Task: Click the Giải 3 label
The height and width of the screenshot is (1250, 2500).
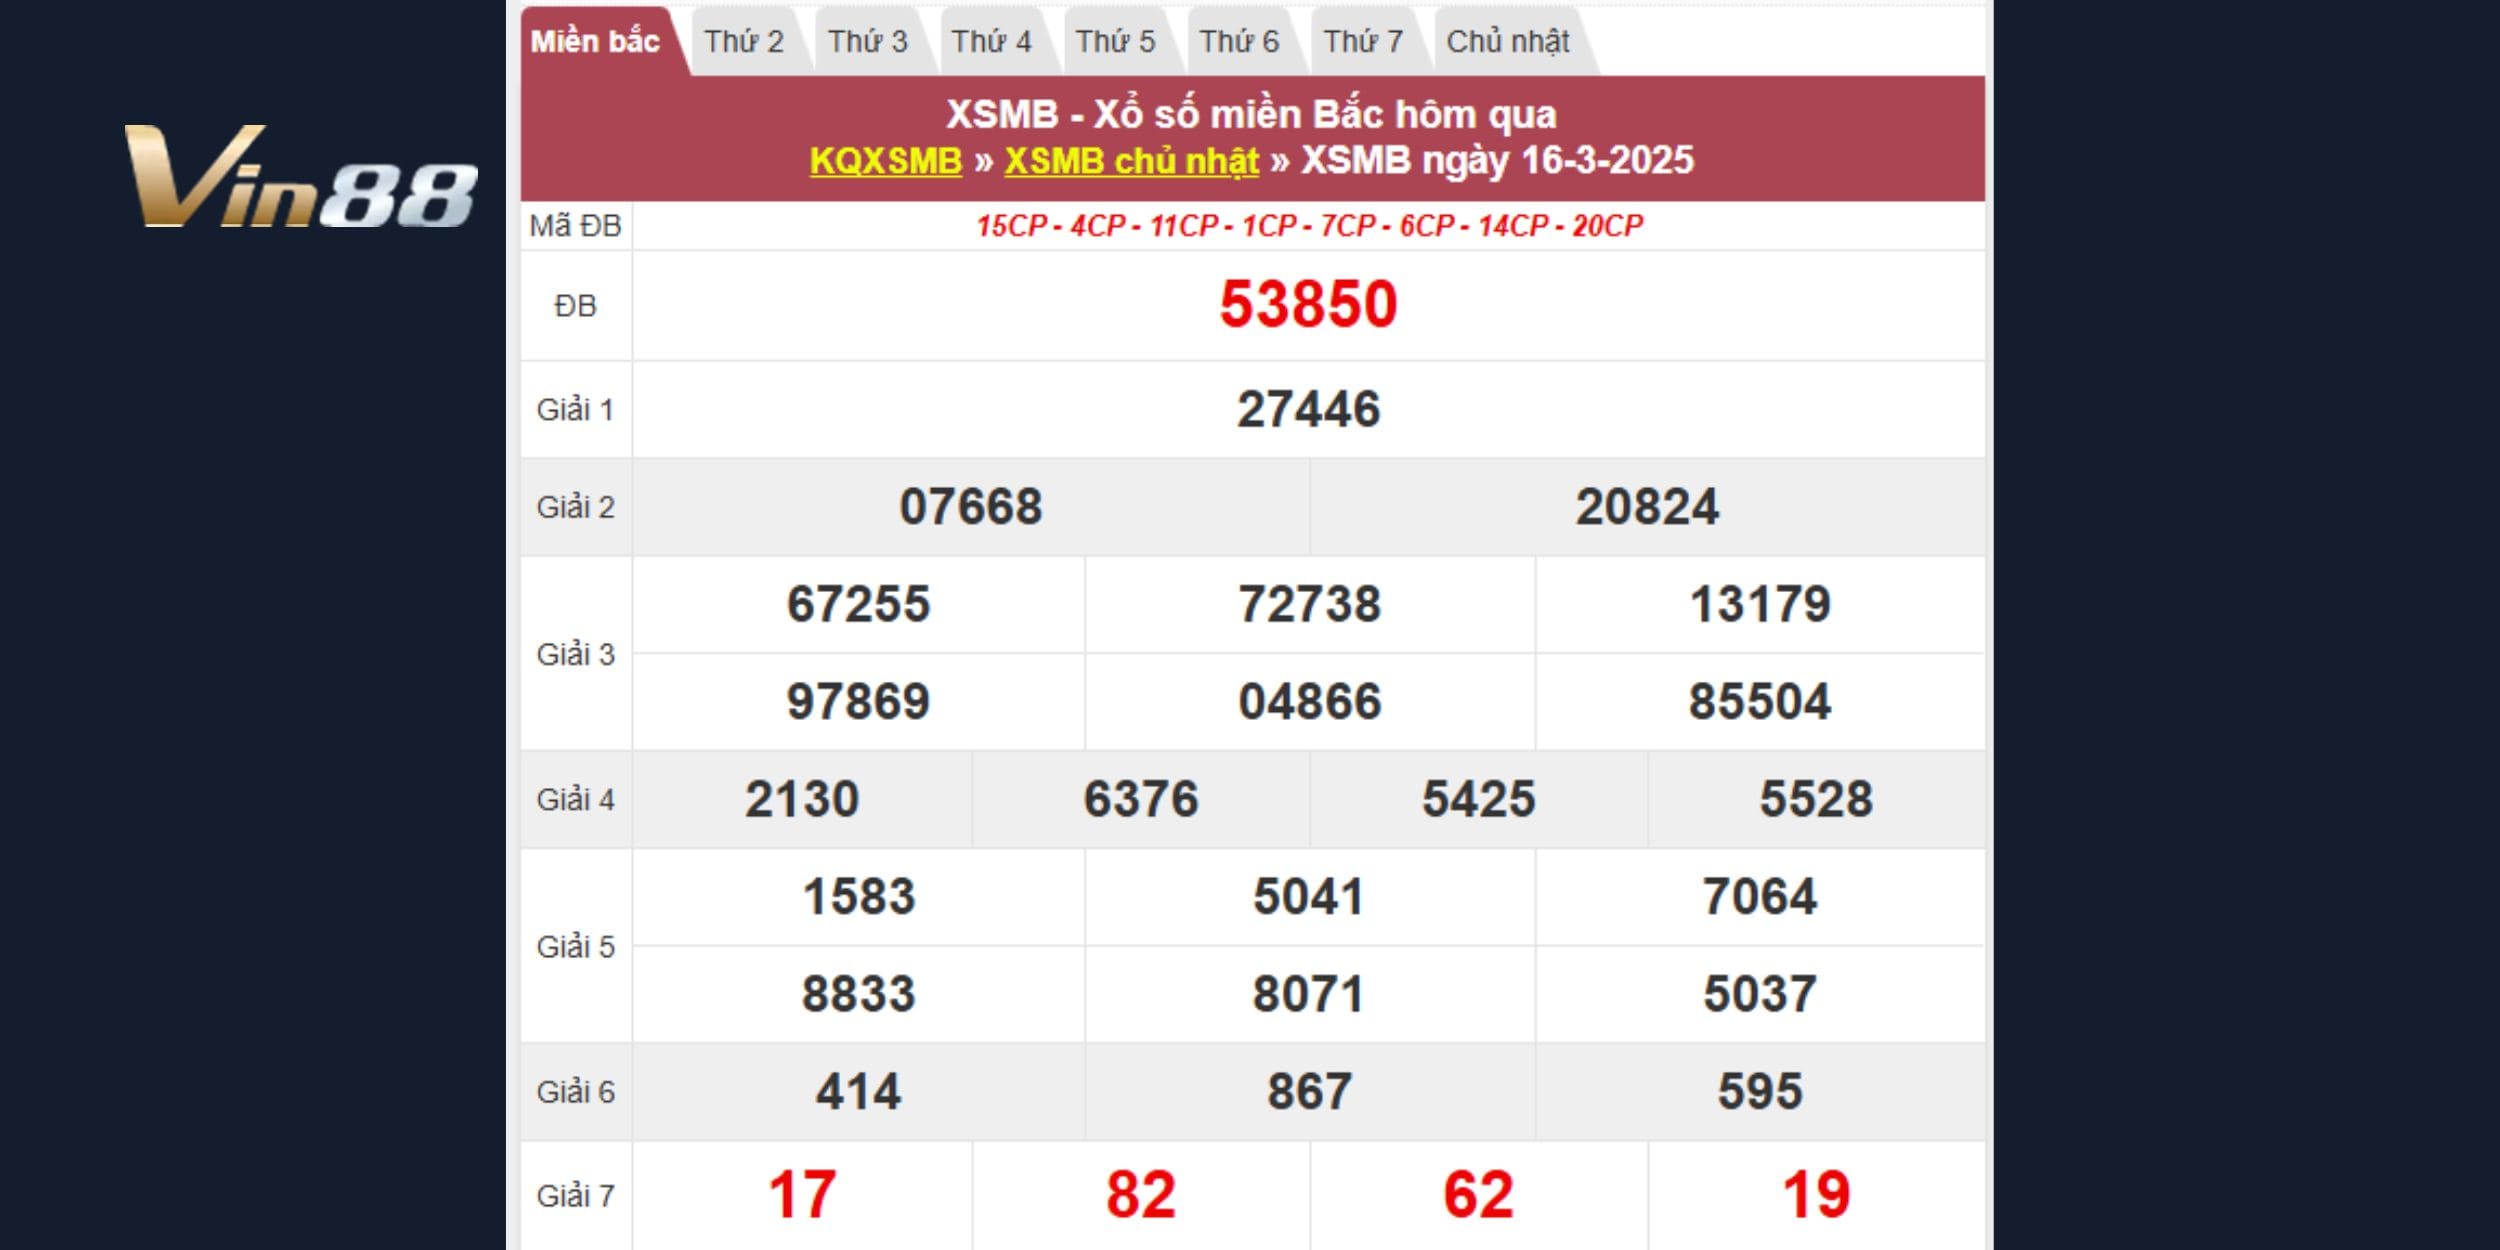Action: [x=576, y=655]
